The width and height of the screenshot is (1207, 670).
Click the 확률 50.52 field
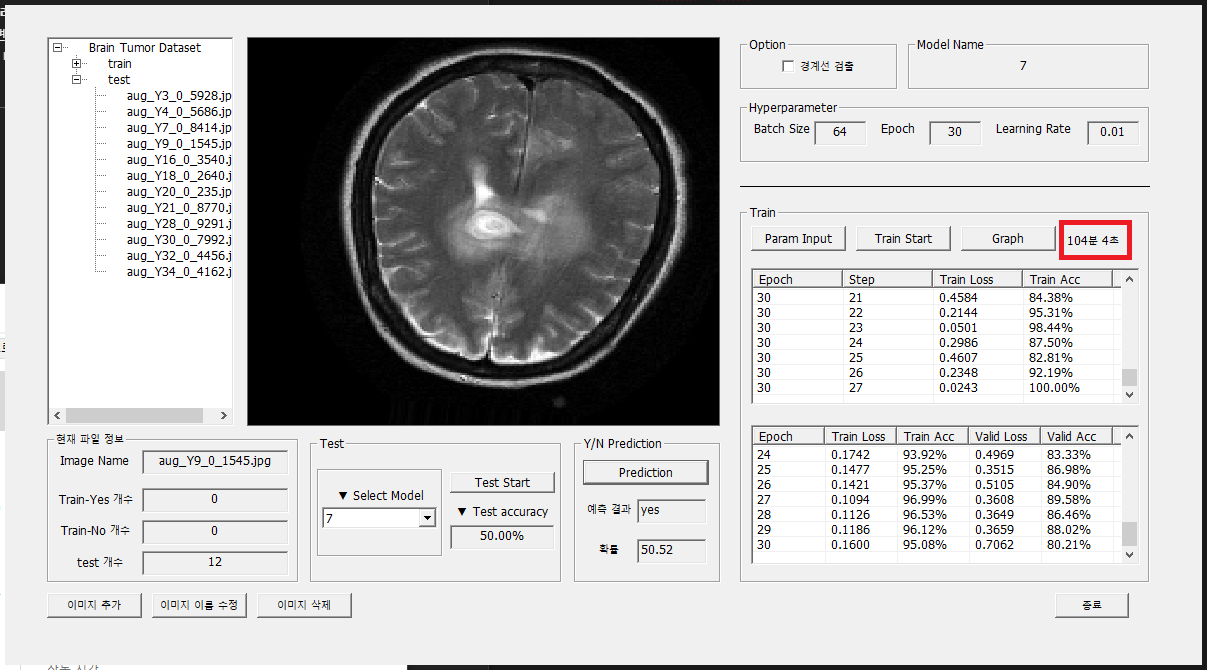coord(671,551)
